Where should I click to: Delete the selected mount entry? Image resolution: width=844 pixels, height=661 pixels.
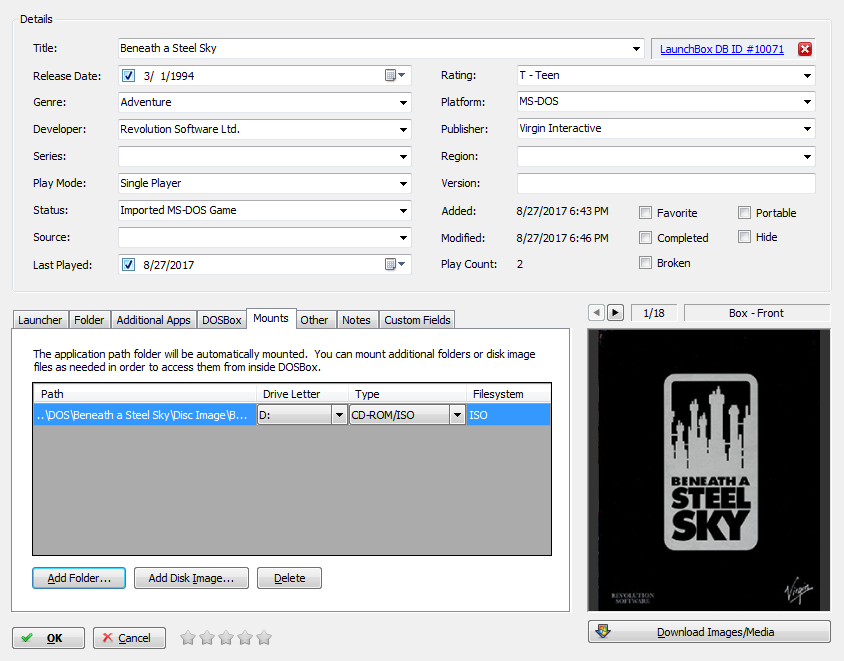[290, 578]
